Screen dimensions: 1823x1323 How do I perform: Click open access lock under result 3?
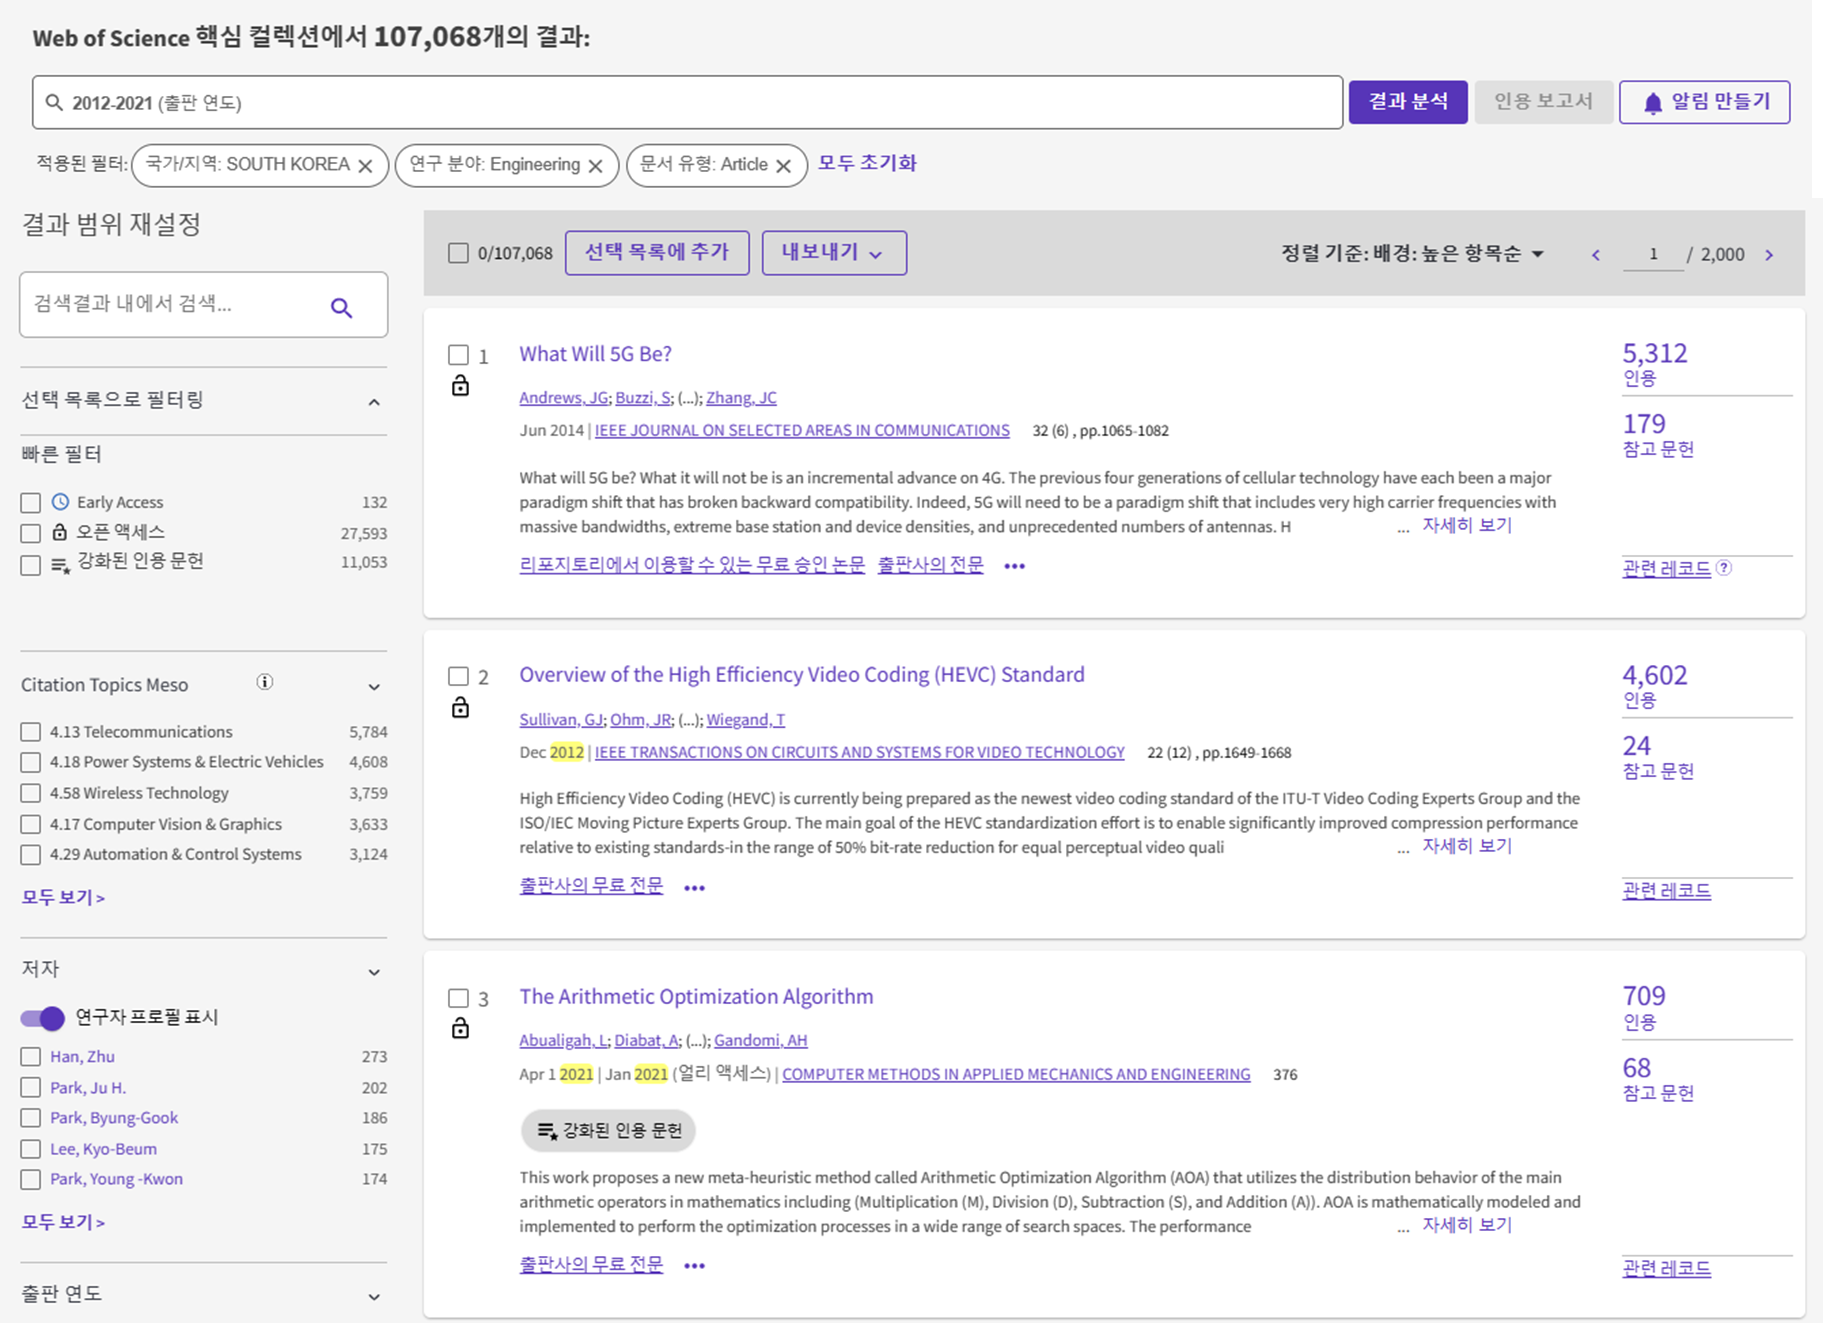tap(460, 1028)
